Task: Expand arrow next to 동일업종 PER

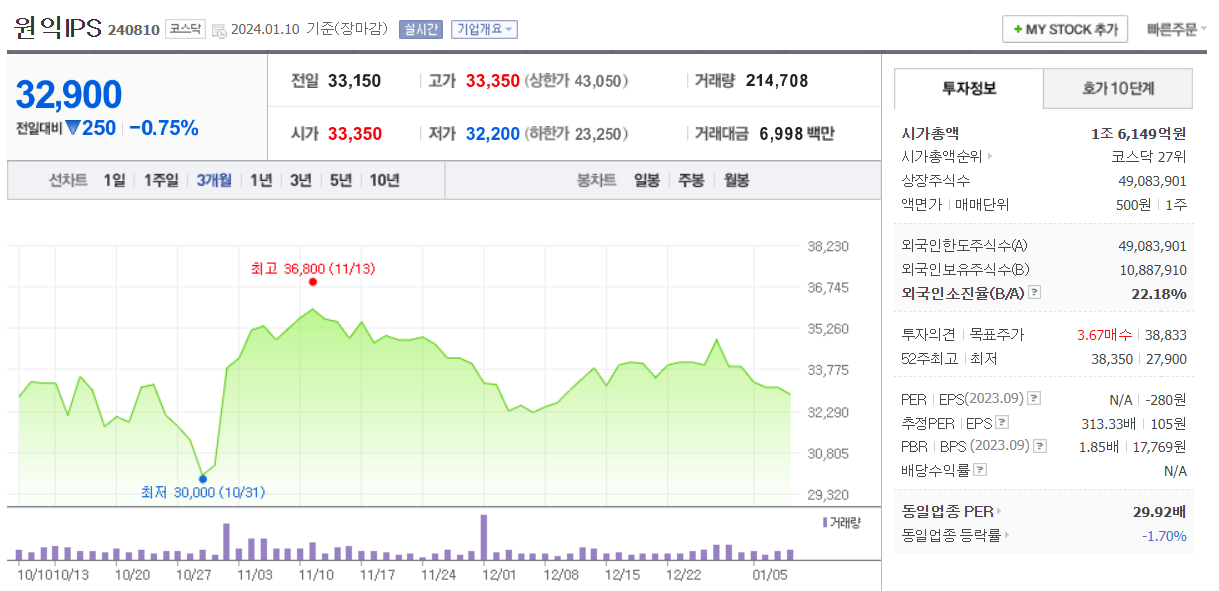Action: (x=999, y=511)
